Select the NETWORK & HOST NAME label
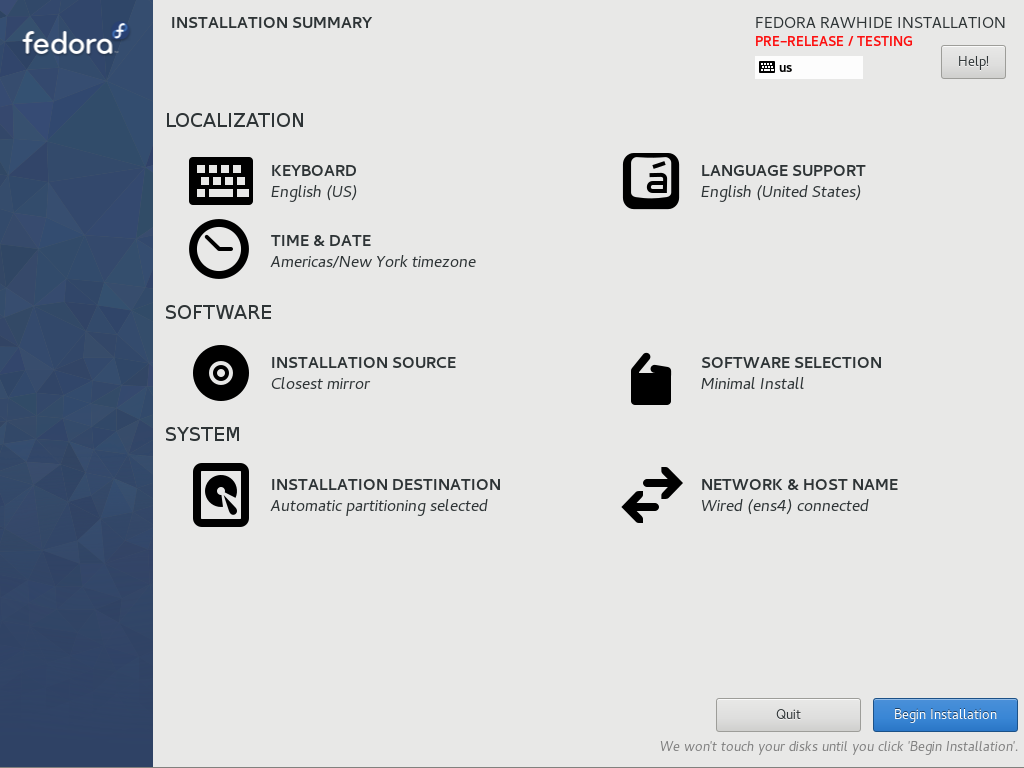This screenshot has height=768, width=1024. (x=799, y=485)
